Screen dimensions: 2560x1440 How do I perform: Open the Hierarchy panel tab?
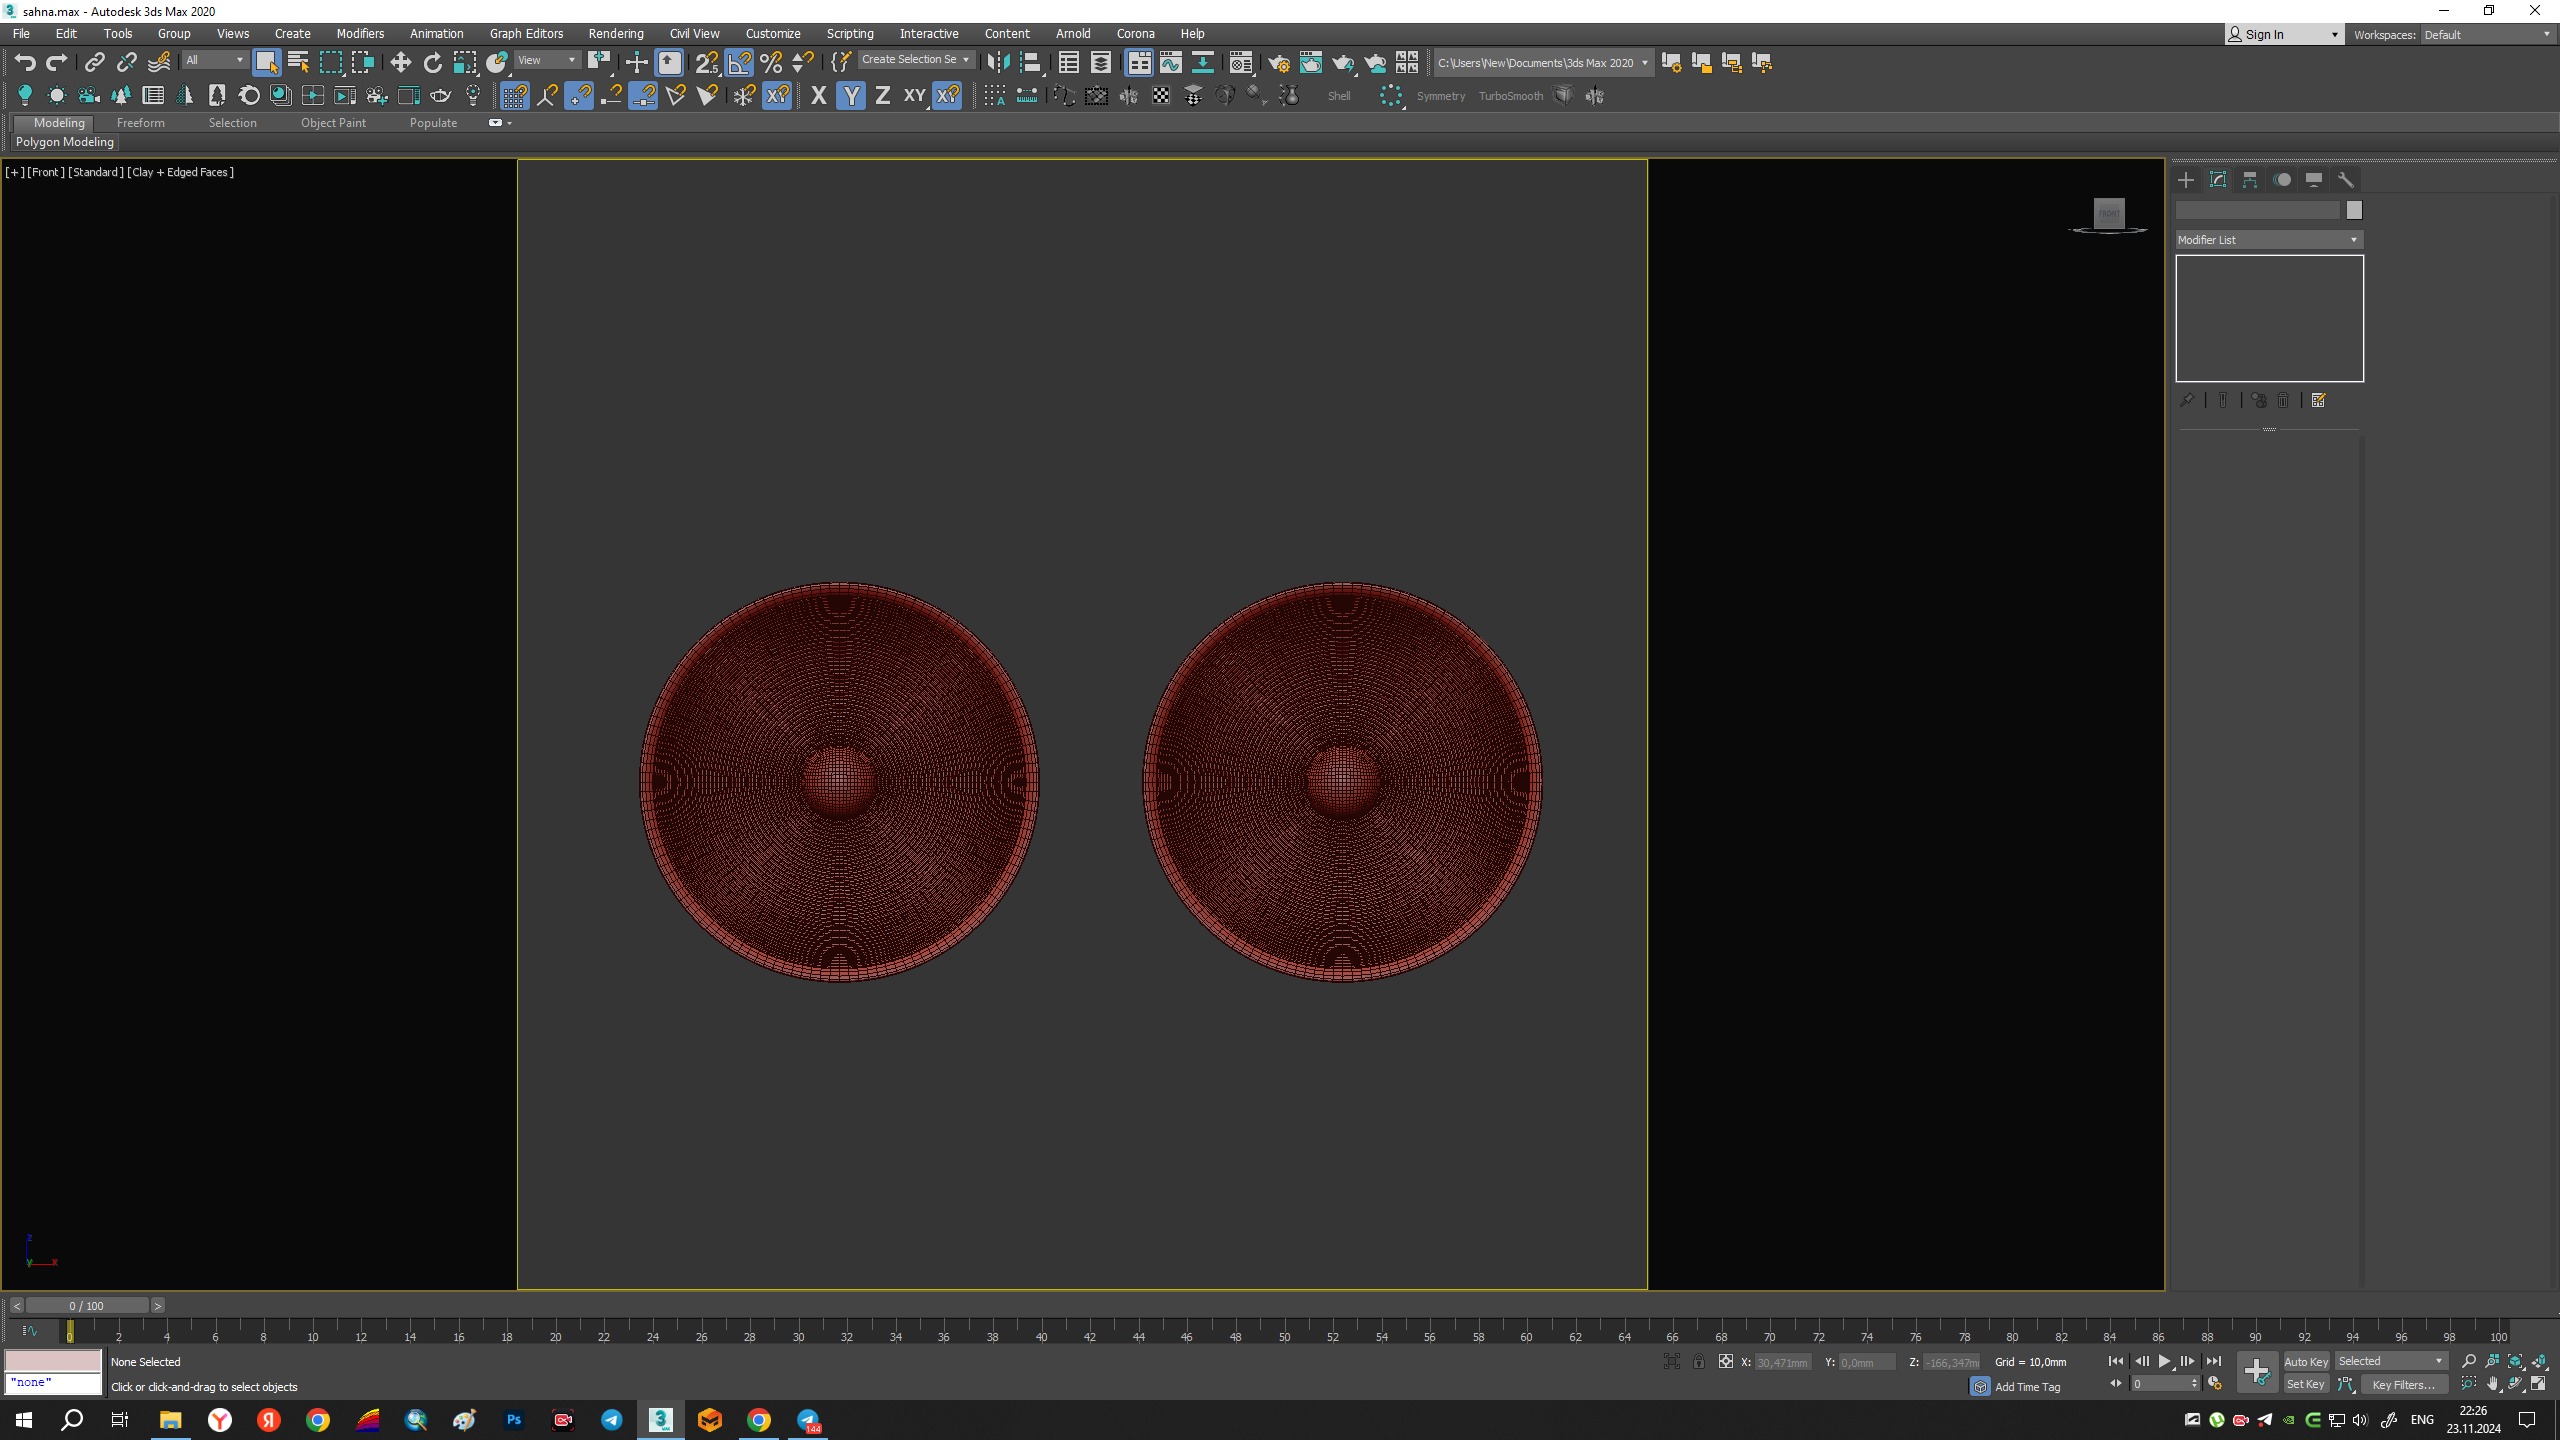(2250, 180)
